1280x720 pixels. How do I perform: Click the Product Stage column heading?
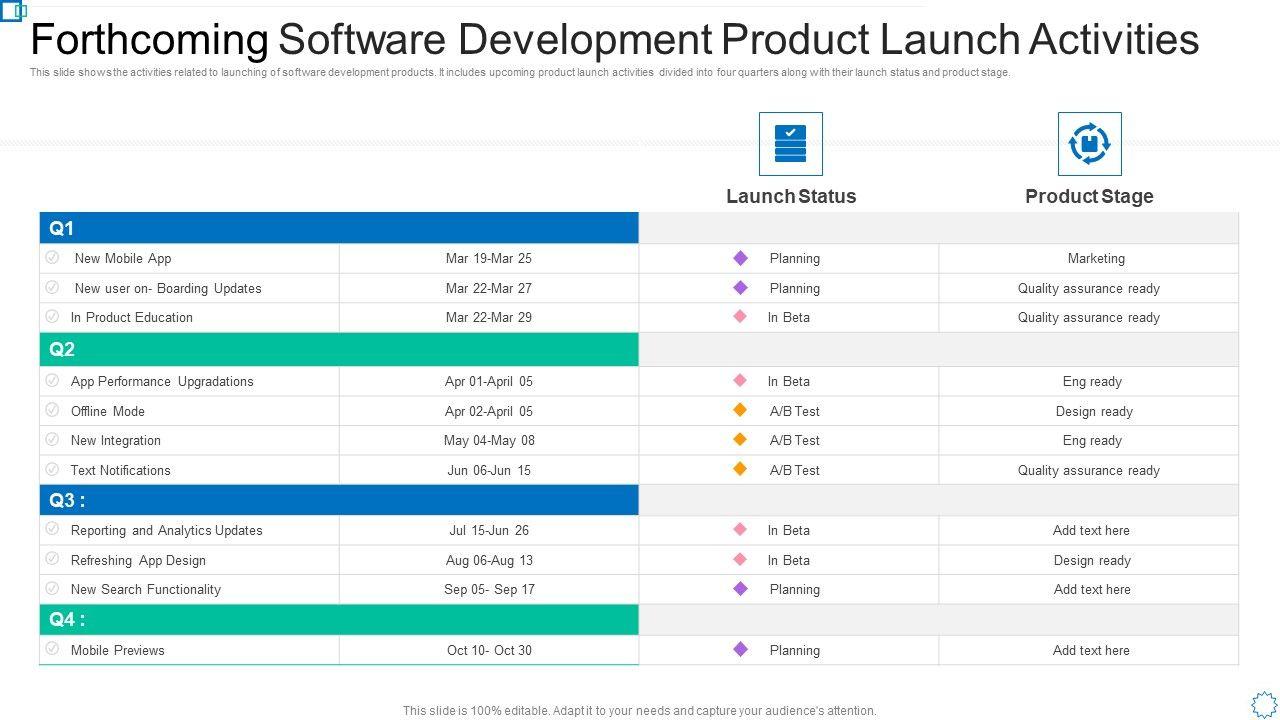(1089, 196)
